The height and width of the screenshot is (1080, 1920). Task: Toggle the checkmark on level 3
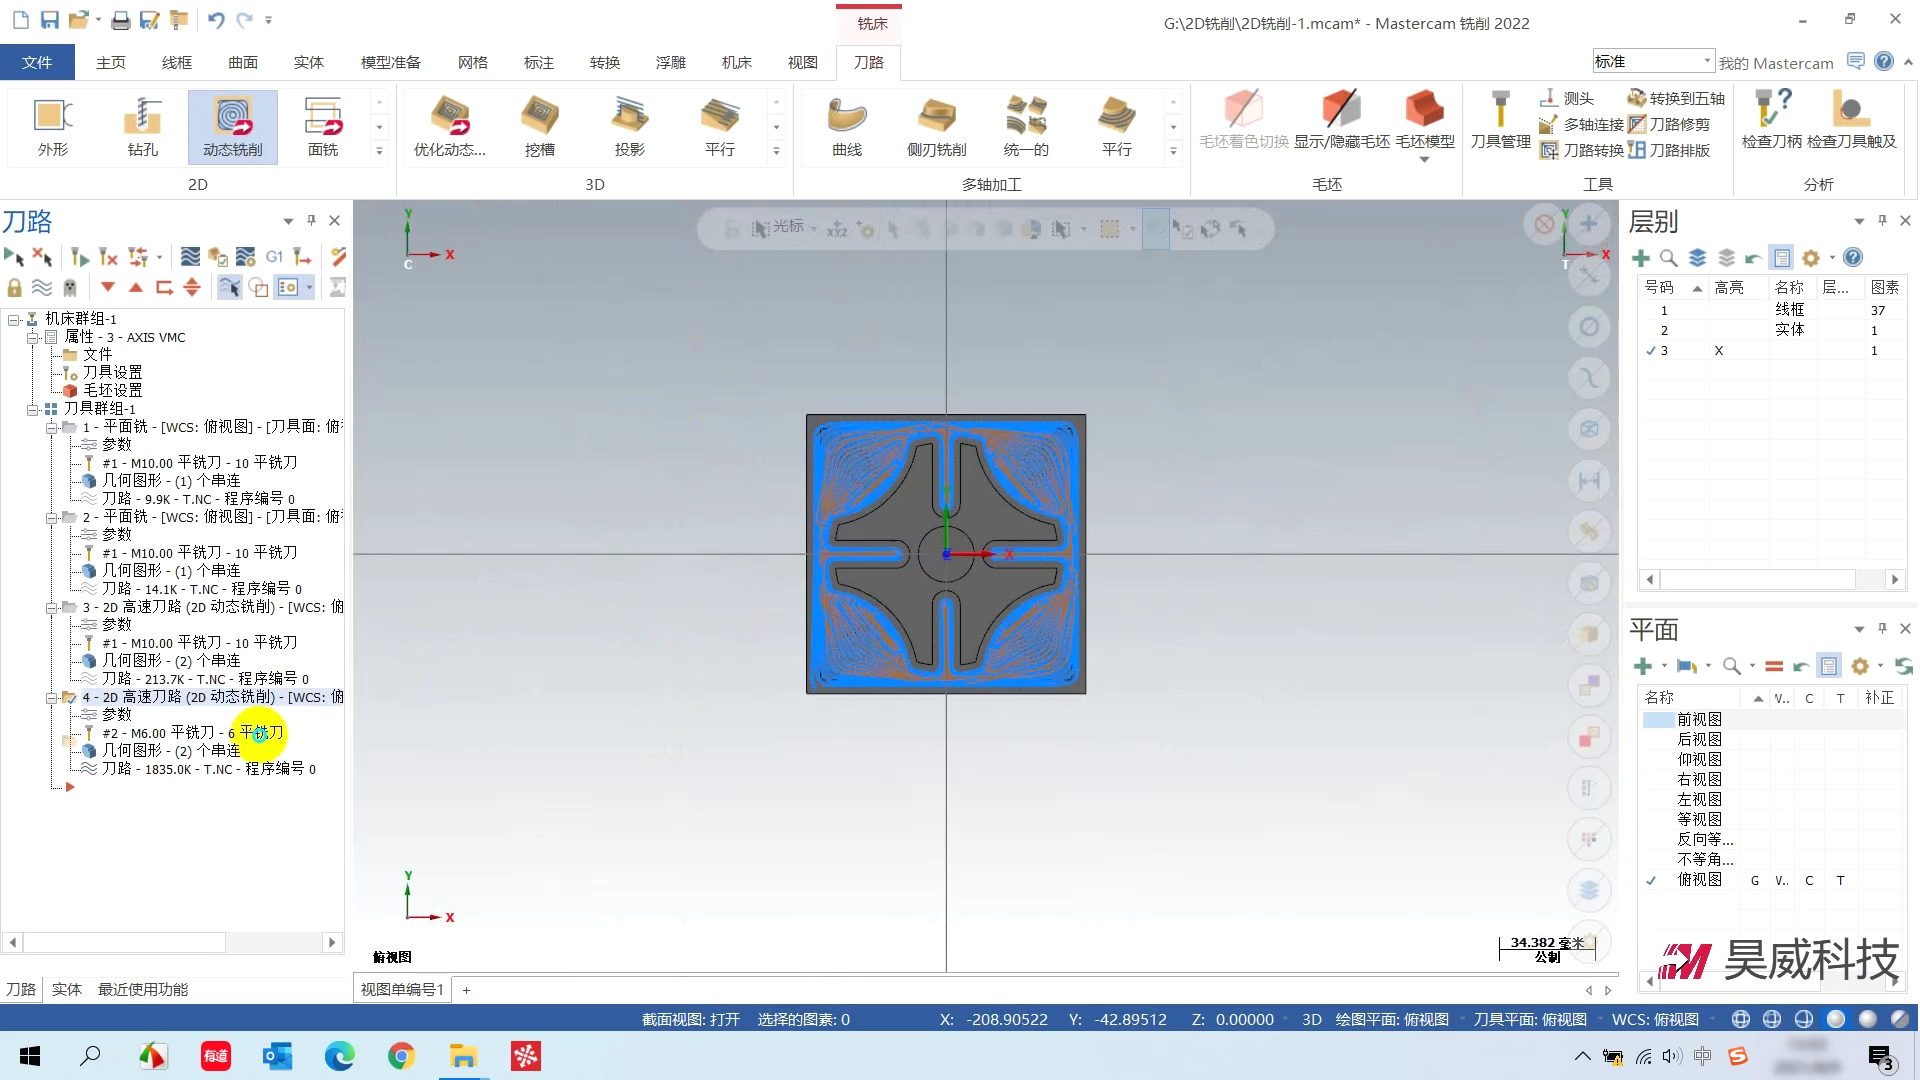pos(1651,351)
